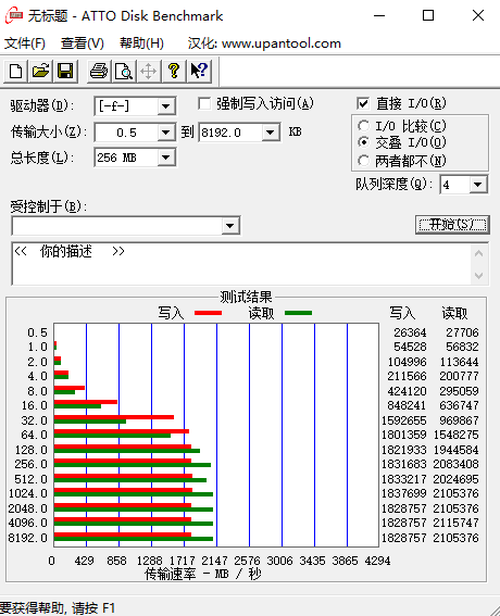Click inside the 你的描述 description box
The width and height of the screenshot is (500, 616).
242,263
